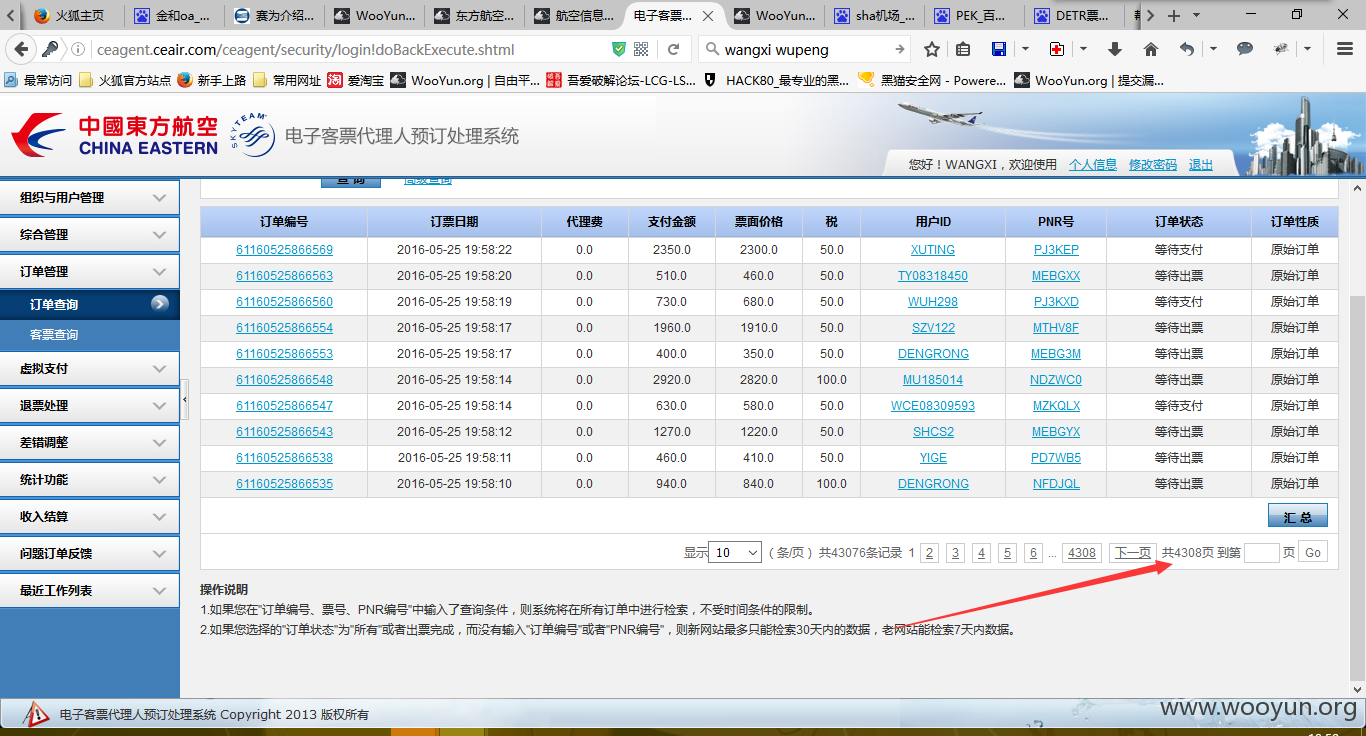Expand the 退票处理 sidebar section
1366x736 pixels.
[90, 406]
